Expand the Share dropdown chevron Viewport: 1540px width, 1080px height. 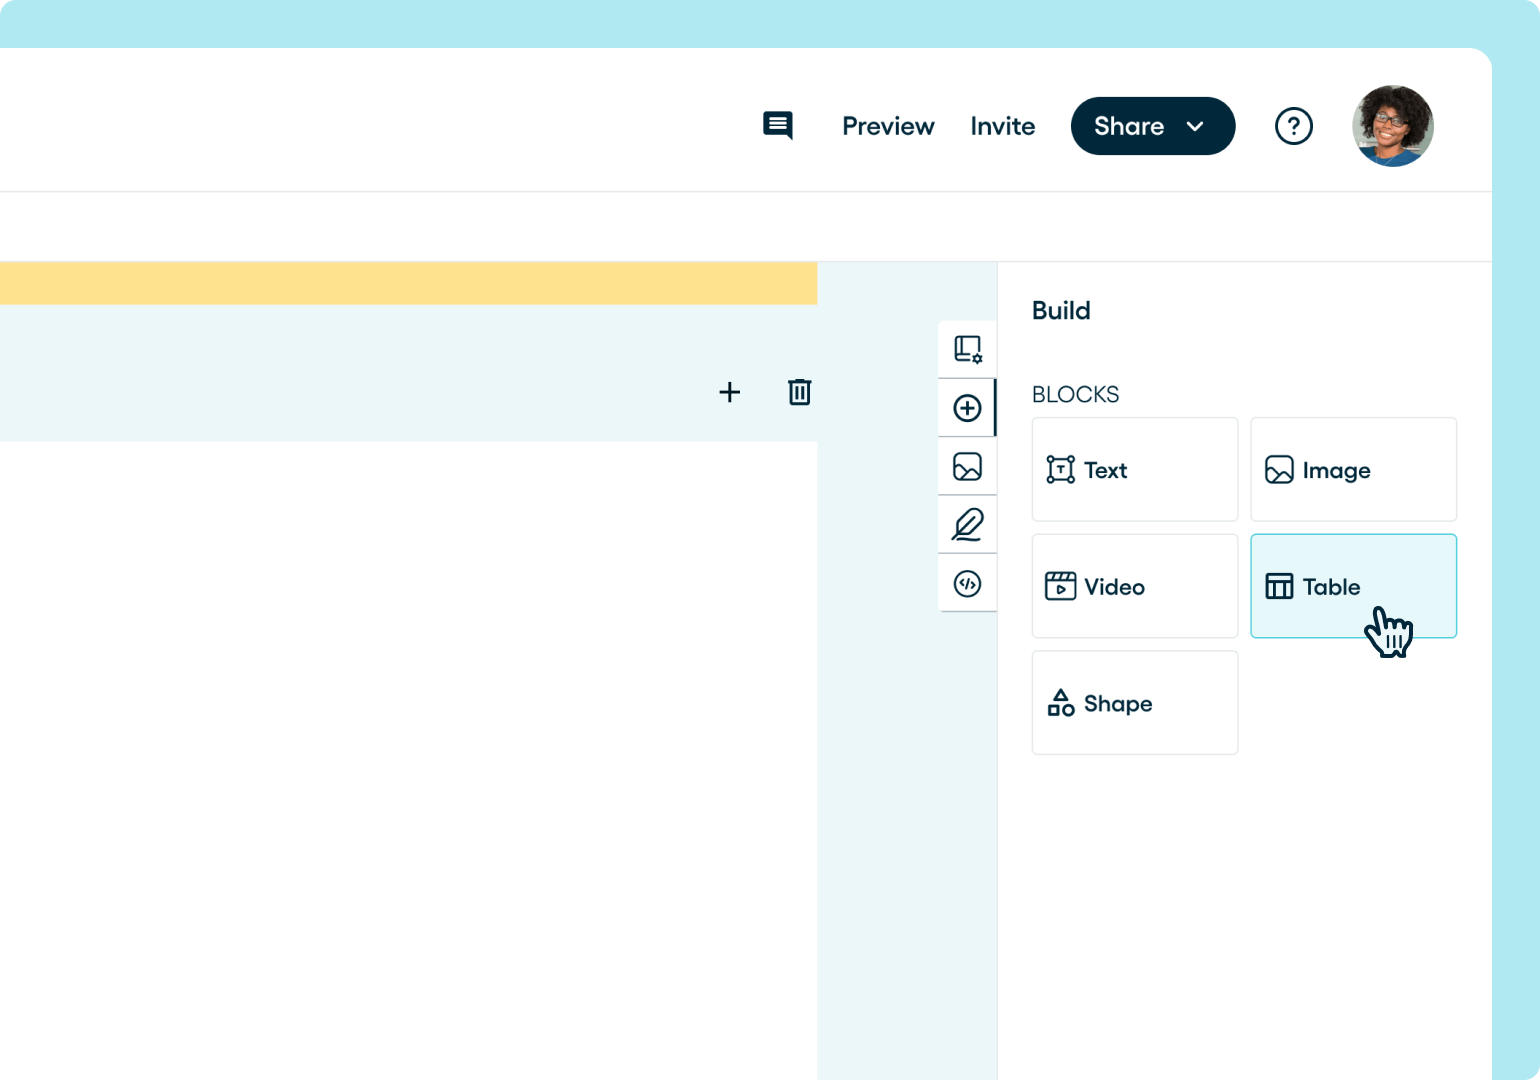click(1196, 126)
